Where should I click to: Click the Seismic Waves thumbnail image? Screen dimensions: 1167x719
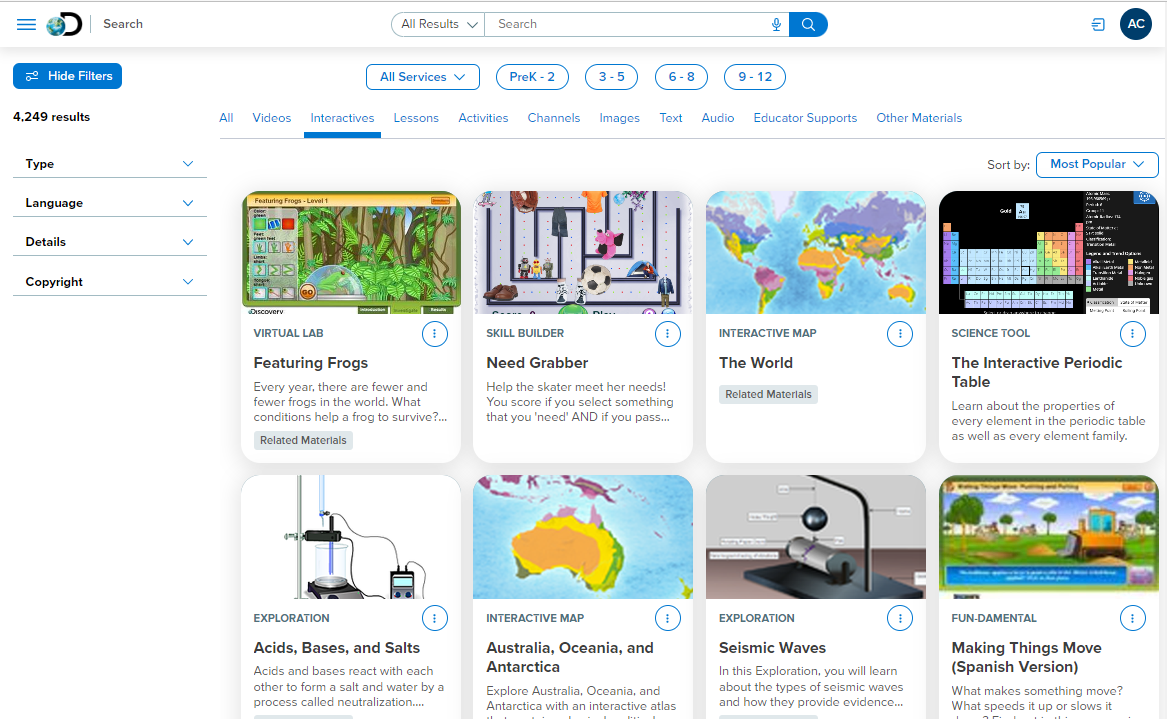coord(816,537)
